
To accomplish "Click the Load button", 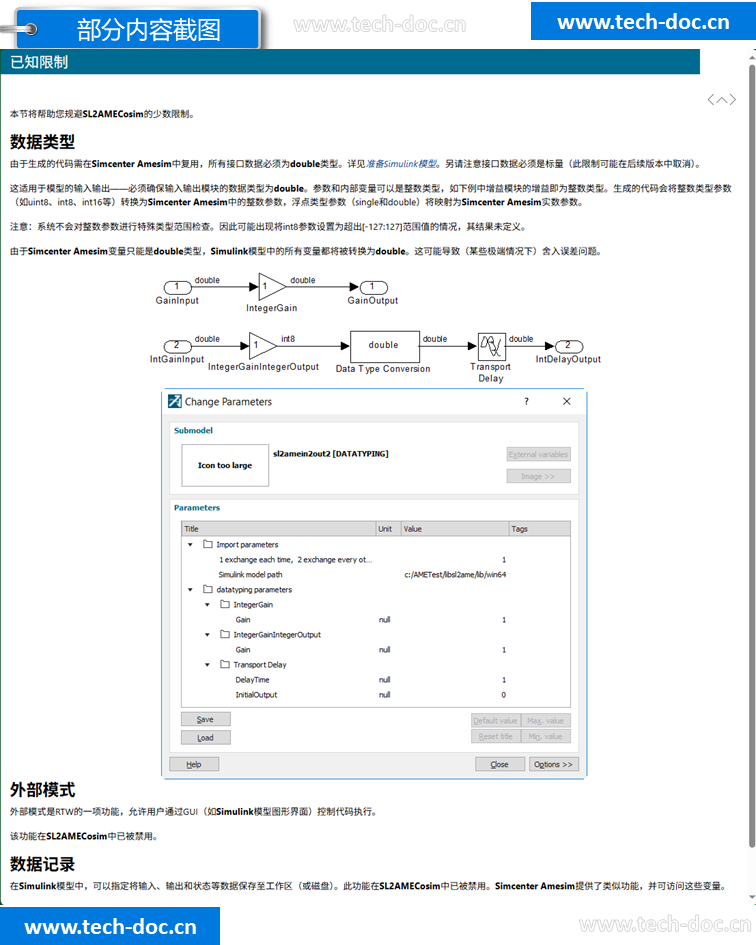I will 206,738.
